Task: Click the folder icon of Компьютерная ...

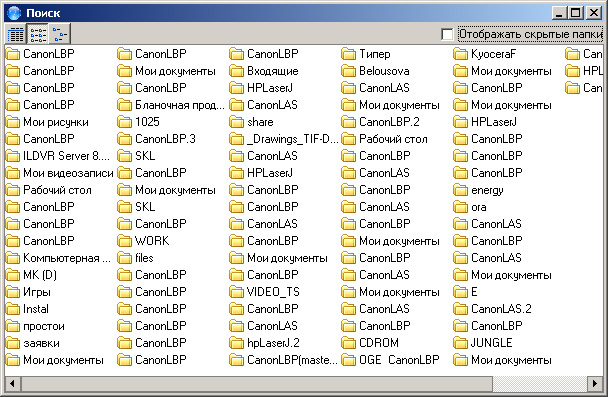Action: coord(12,258)
